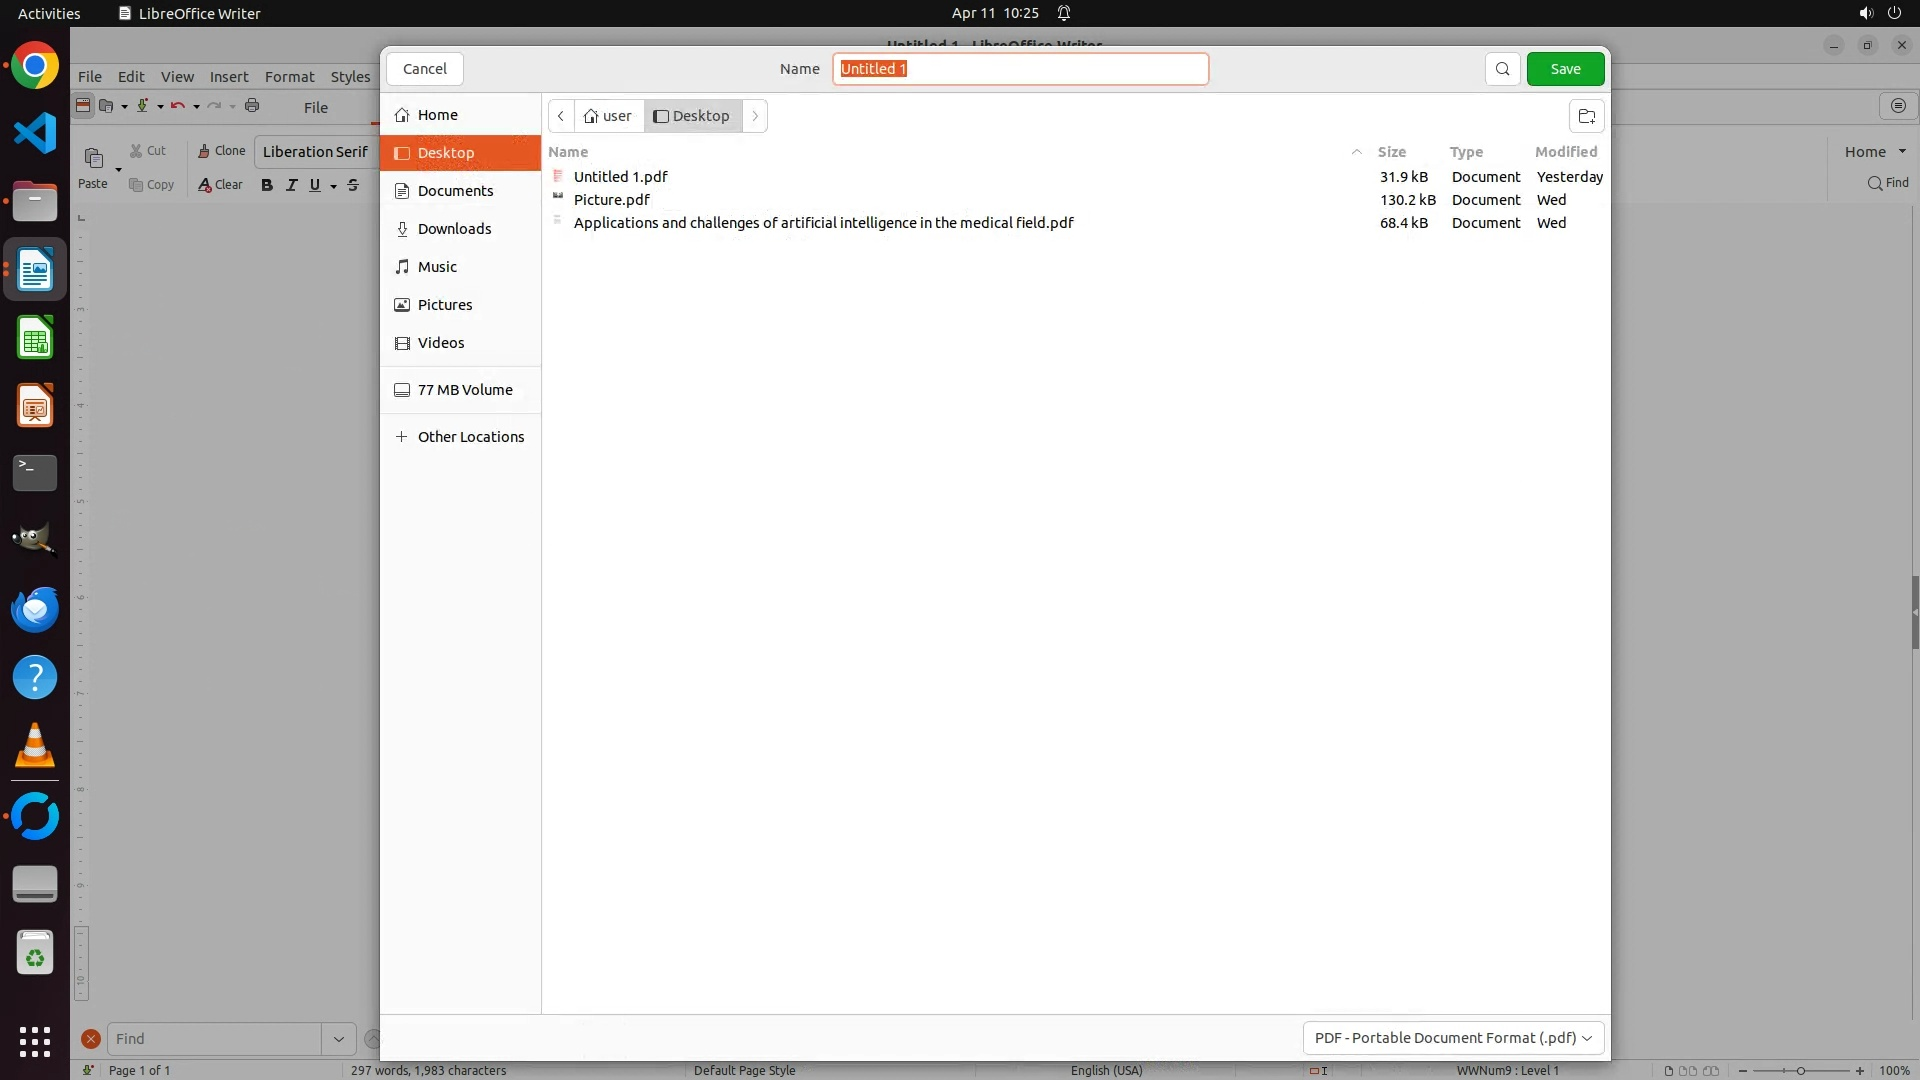The width and height of the screenshot is (1920, 1080).
Task: Cancel the save dialog
Action: pos(424,69)
